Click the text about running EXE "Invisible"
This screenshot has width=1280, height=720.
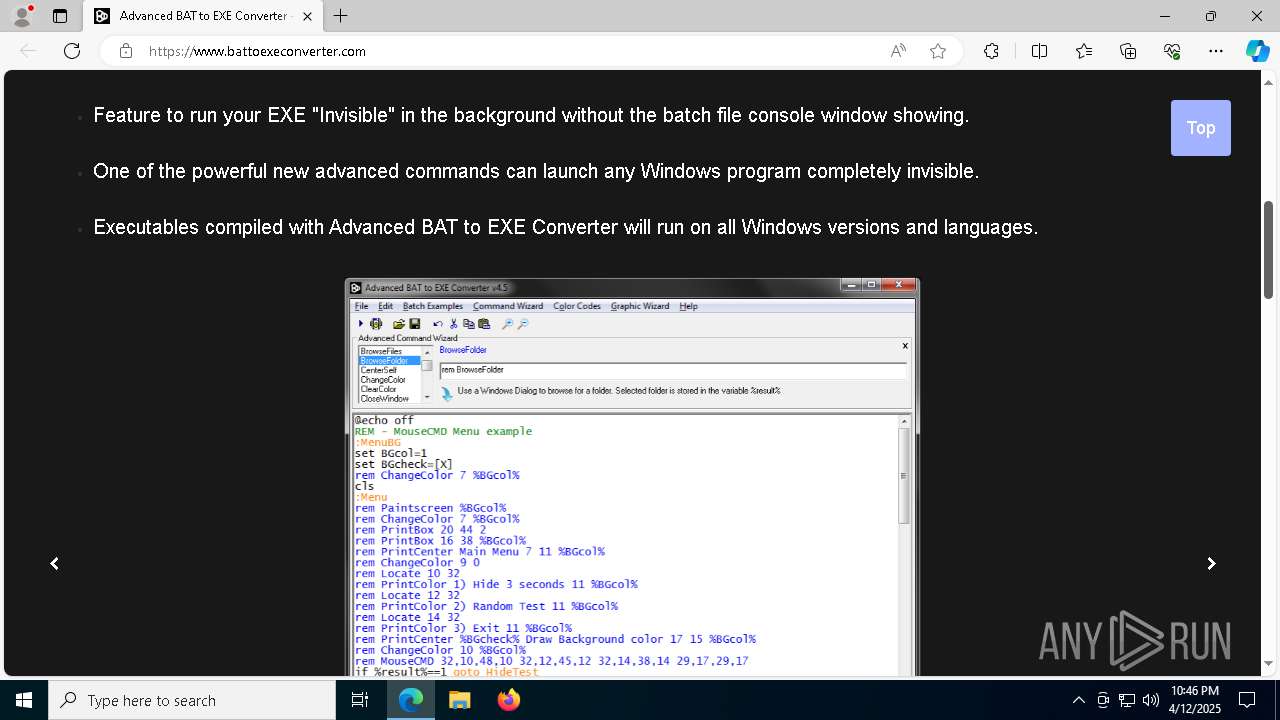click(531, 115)
